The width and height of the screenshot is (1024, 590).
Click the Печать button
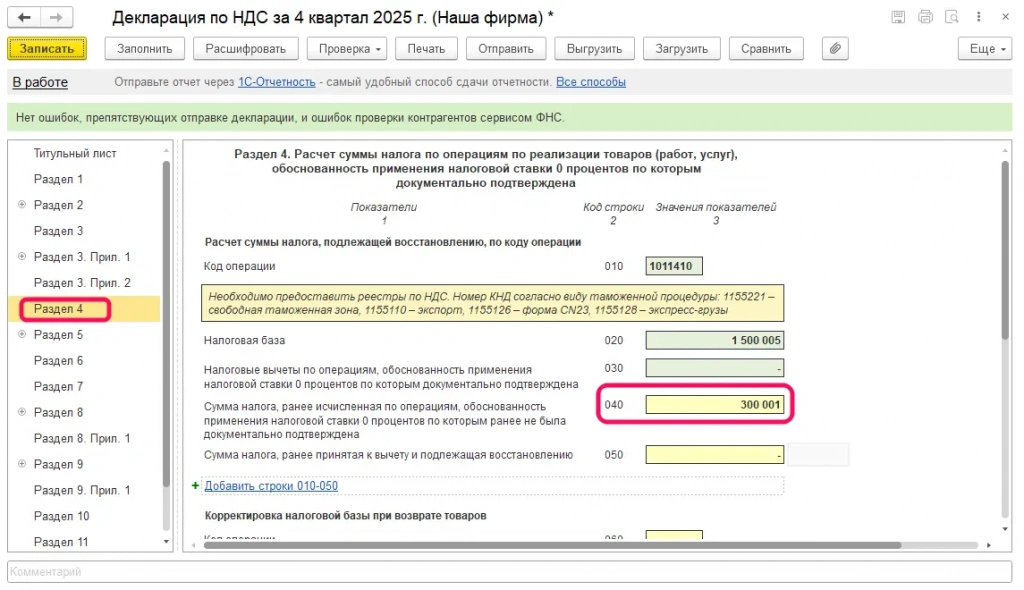coord(426,48)
